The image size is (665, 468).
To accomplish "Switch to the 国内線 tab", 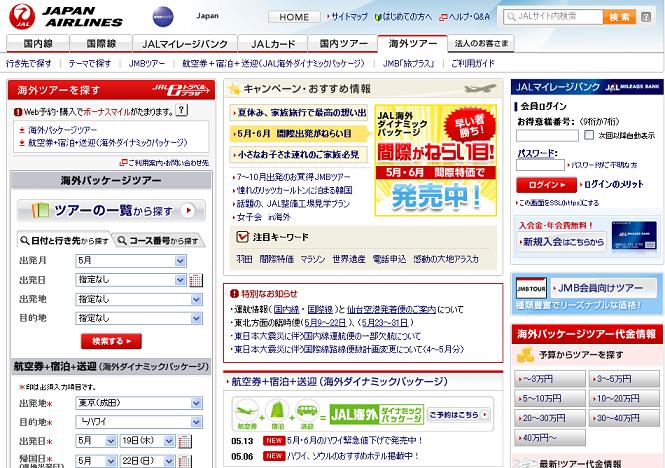I will coord(38,44).
